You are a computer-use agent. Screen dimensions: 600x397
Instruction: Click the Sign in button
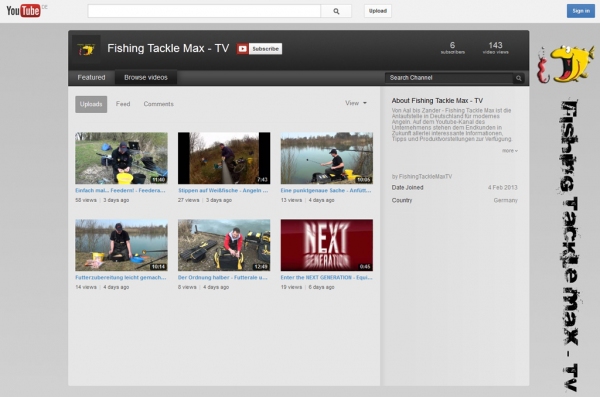point(580,11)
